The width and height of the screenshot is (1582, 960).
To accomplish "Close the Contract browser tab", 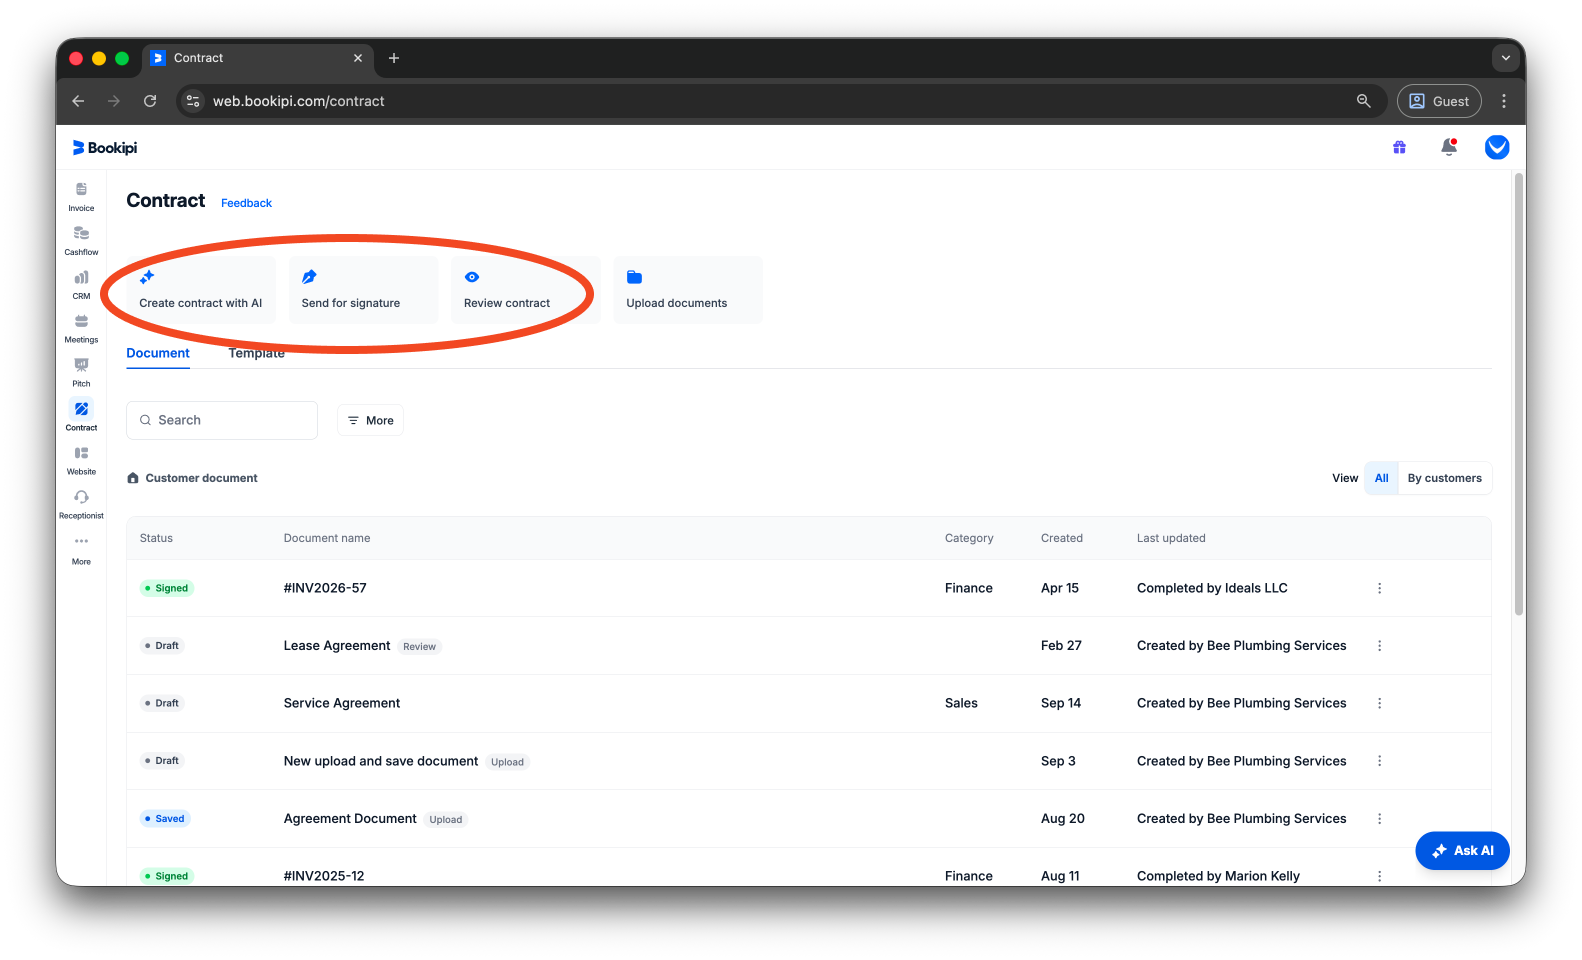I will (x=358, y=58).
